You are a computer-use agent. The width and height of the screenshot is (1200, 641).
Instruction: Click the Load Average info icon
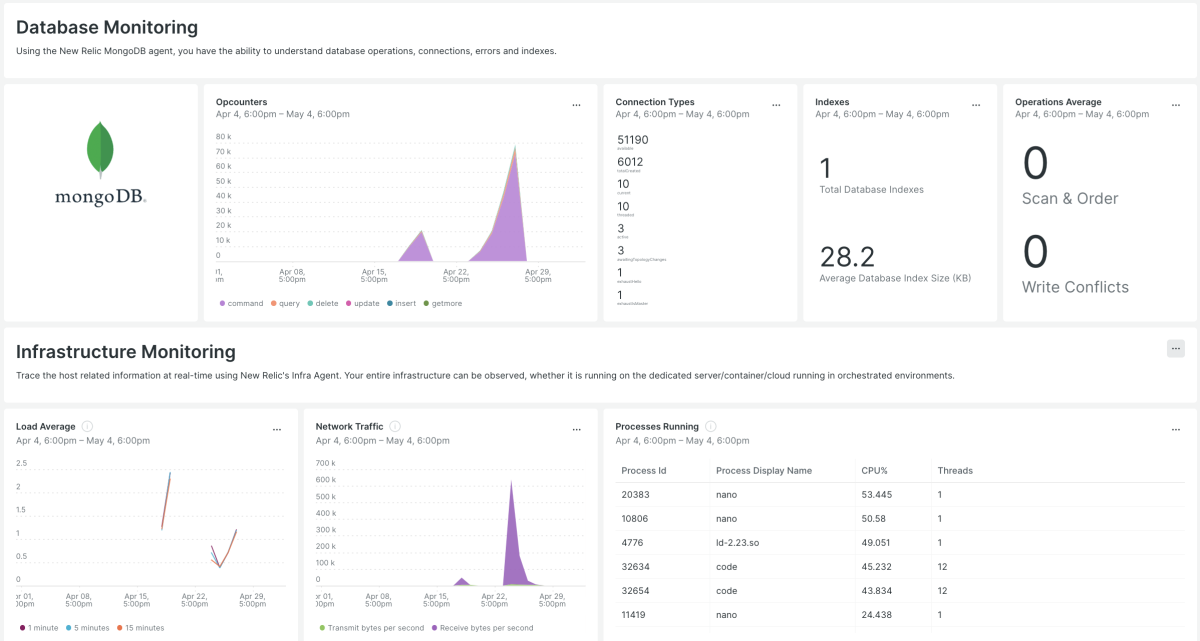[87, 426]
